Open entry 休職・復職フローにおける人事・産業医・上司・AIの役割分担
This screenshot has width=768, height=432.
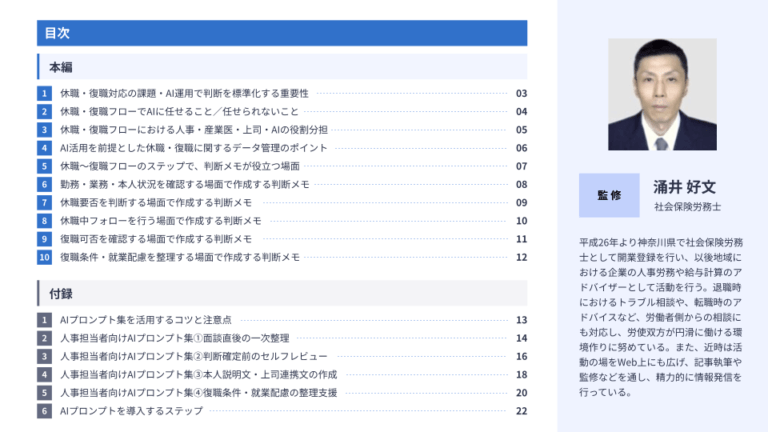[193, 129]
